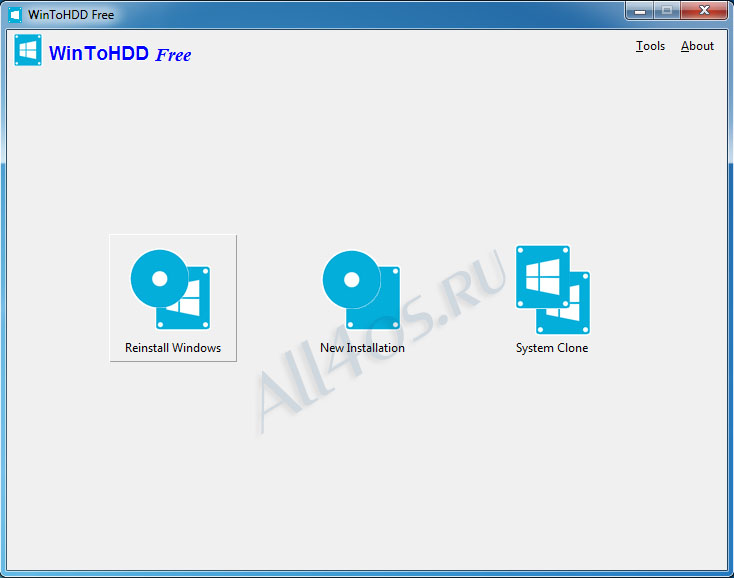This screenshot has height=578, width=734.
Task: Click the Reinstall Windows label
Action: click(x=173, y=348)
